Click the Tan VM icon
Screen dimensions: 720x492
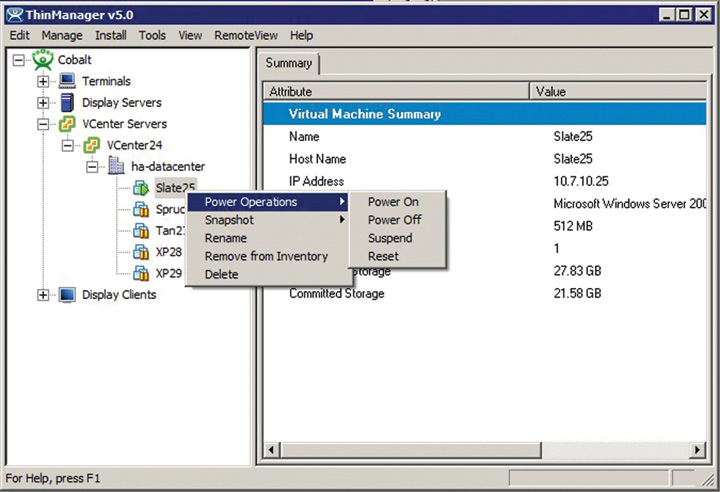click(141, 230)
